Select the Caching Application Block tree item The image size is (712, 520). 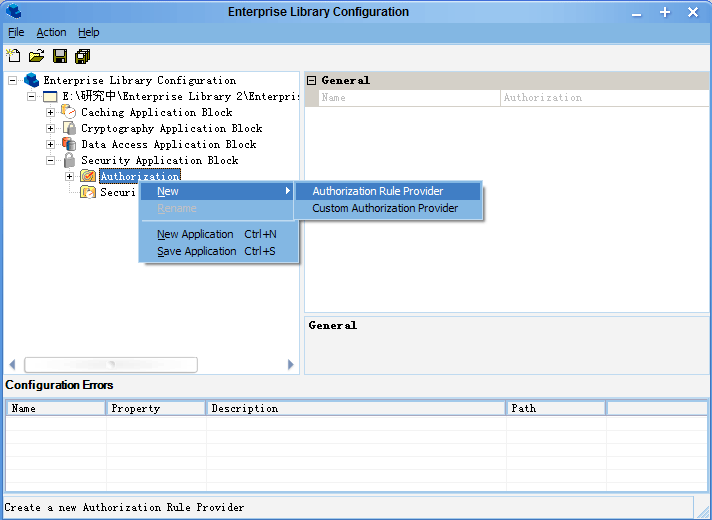157,112
